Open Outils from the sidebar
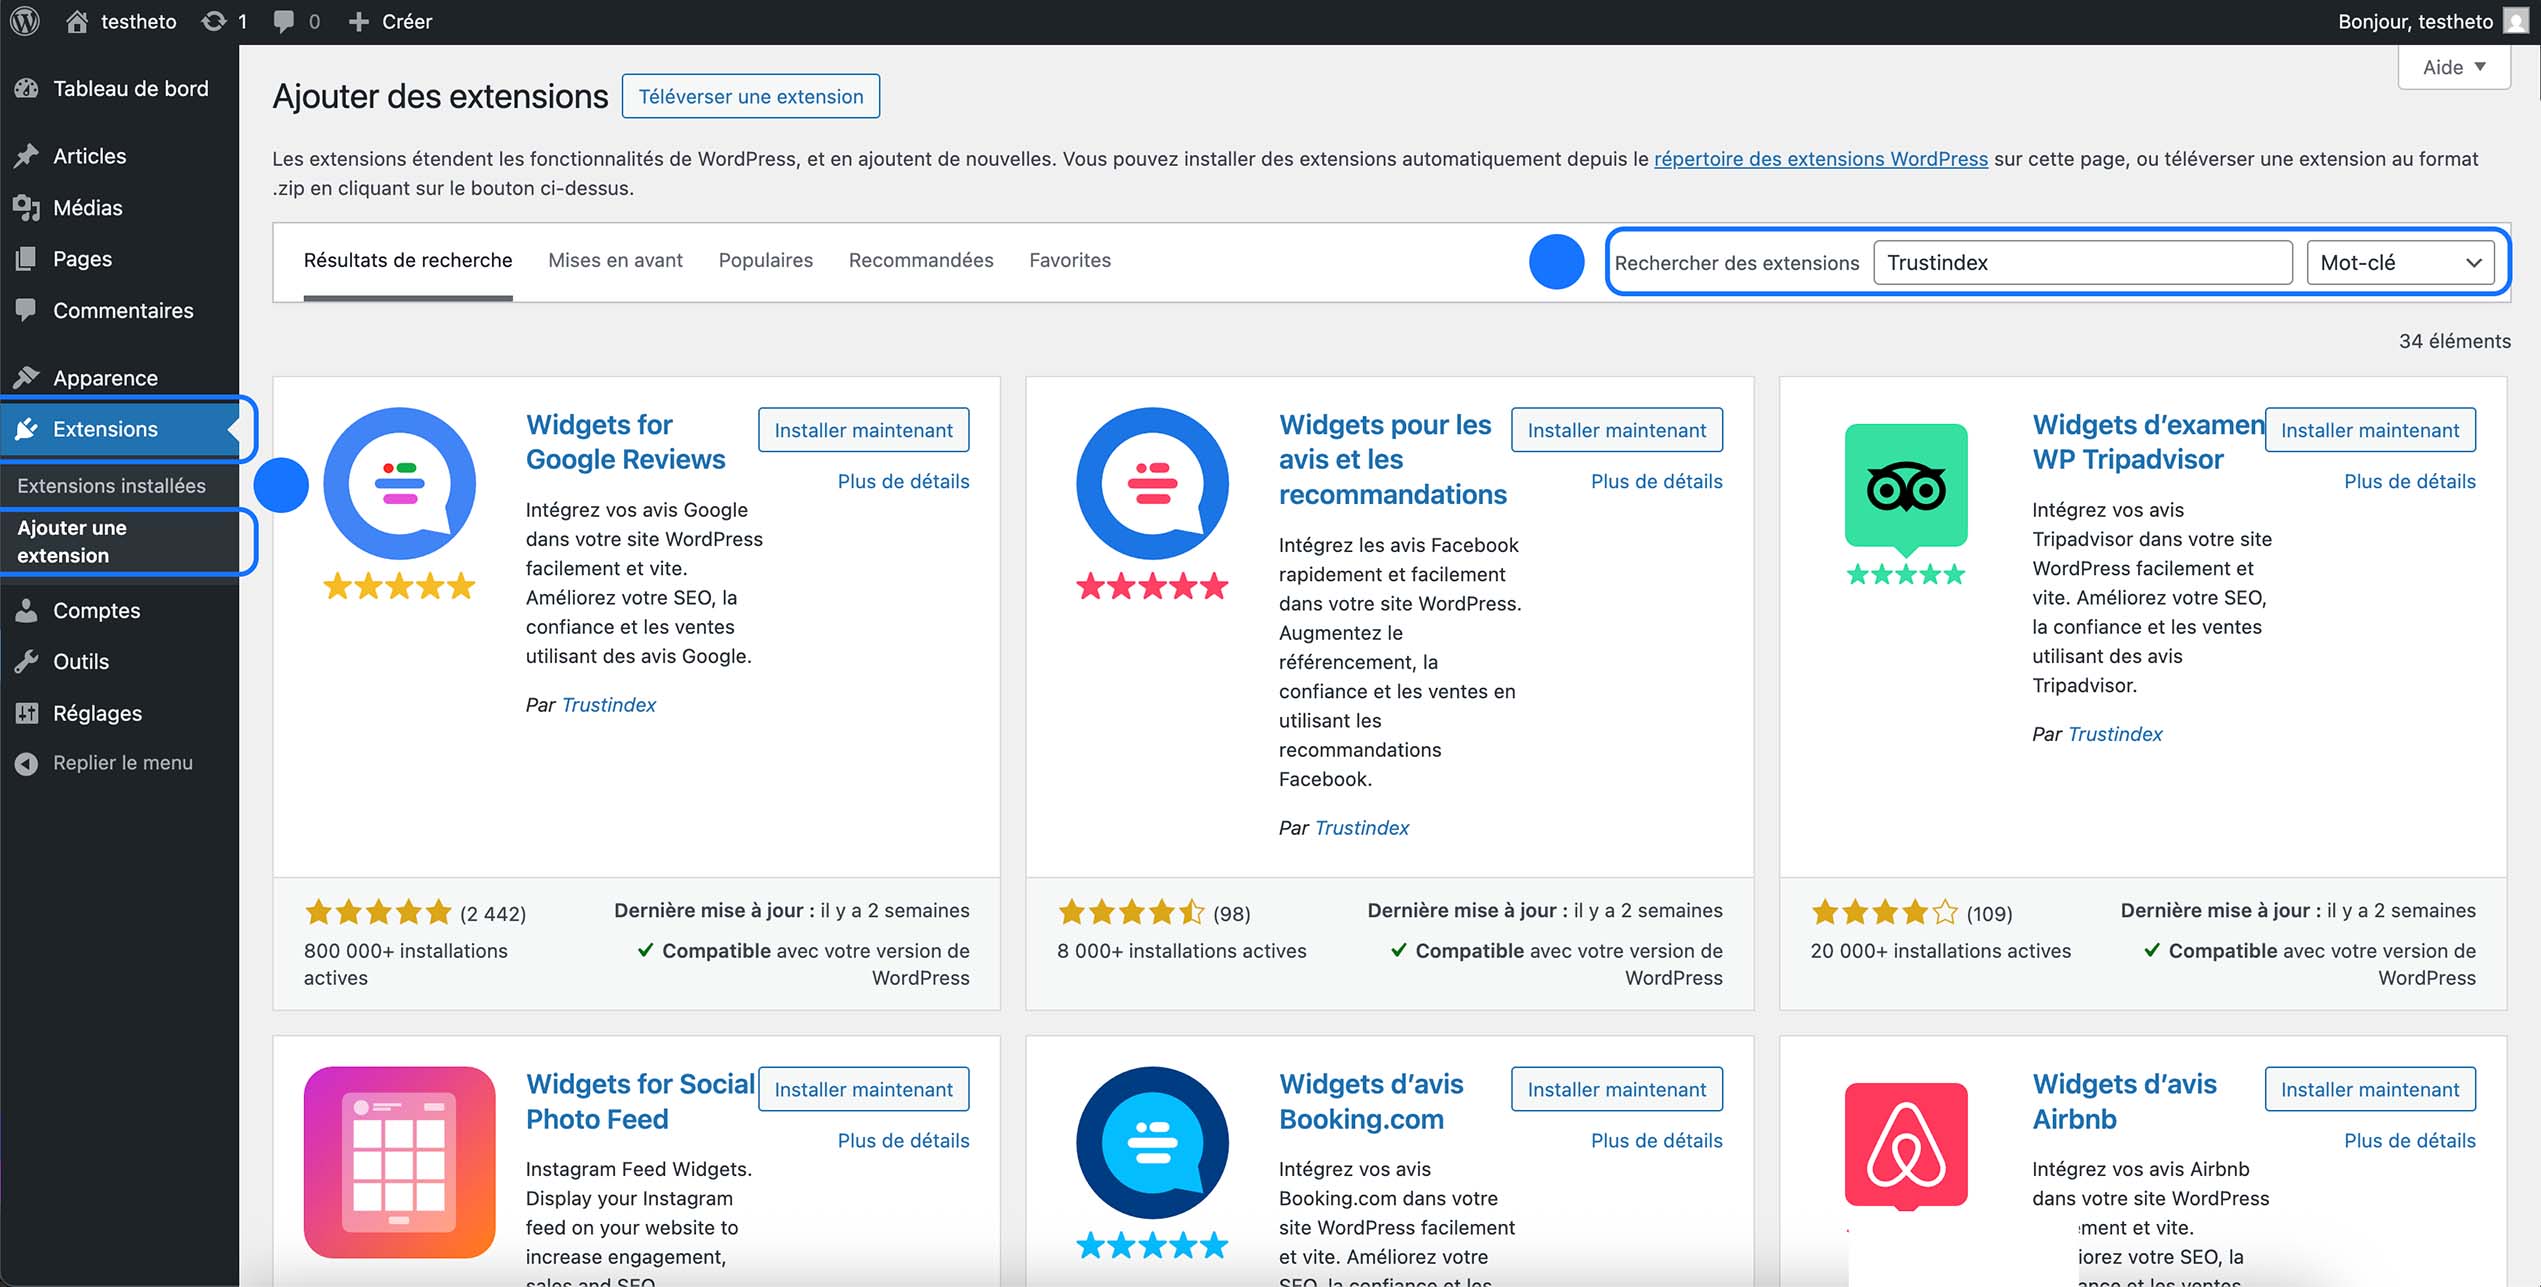The image size is (2541, 1287). tap(80, 661)
